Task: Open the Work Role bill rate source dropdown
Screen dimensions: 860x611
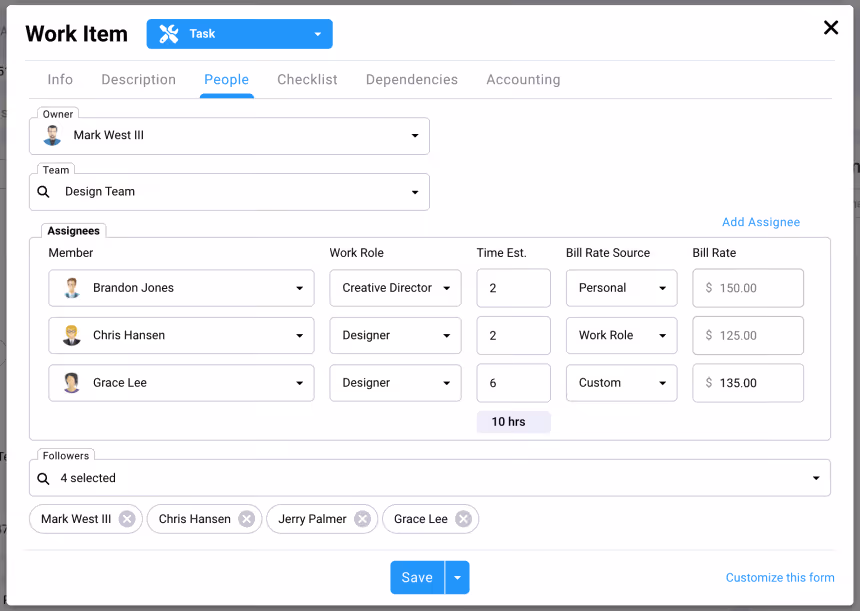Action: tap(621, 335)
